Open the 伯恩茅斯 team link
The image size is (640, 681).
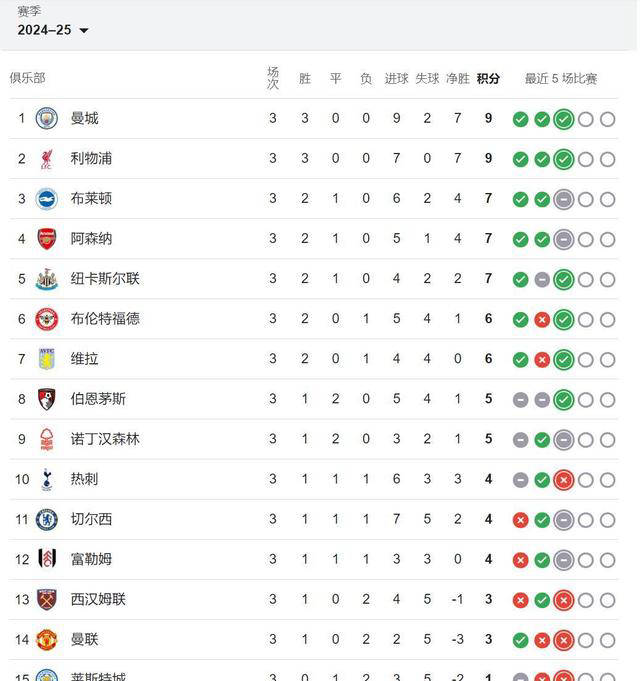coord(98,399)
